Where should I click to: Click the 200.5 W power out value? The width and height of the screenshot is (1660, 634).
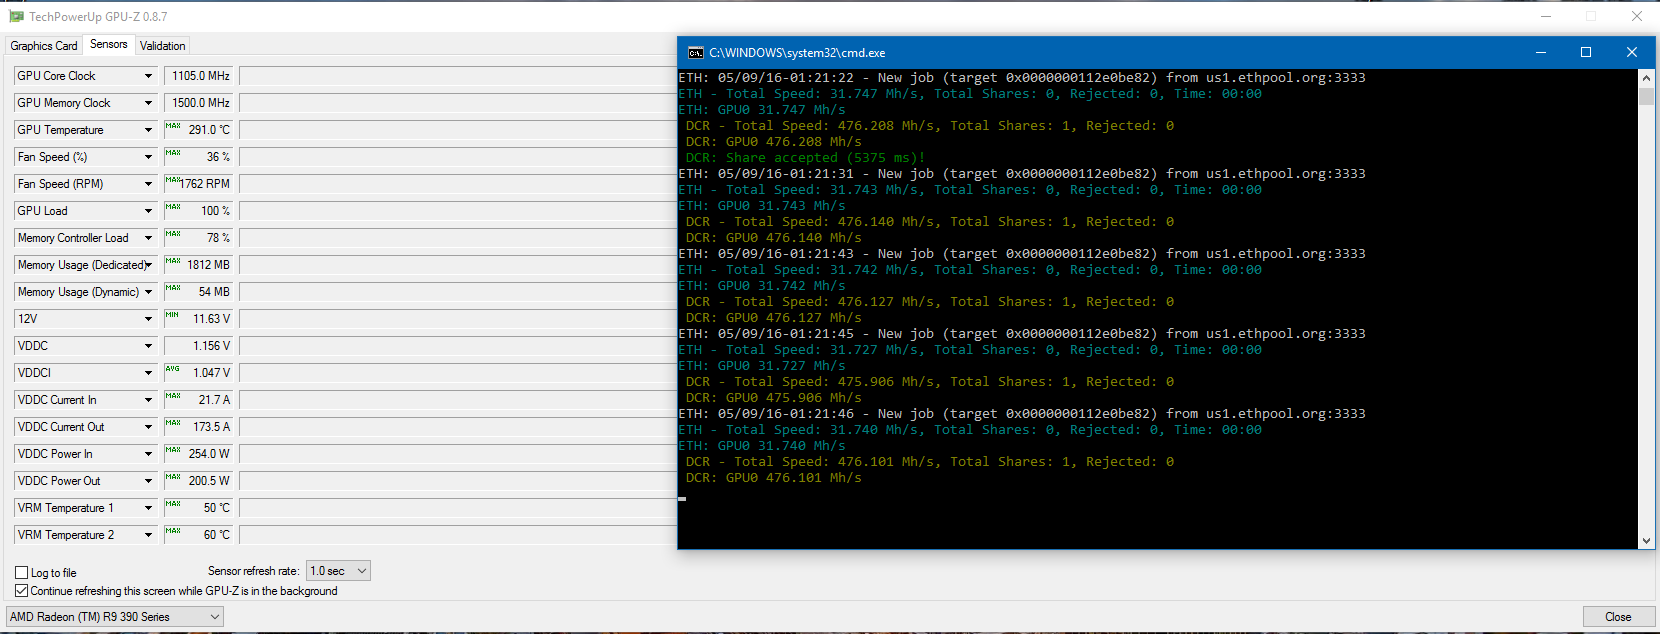click(198, 481)
